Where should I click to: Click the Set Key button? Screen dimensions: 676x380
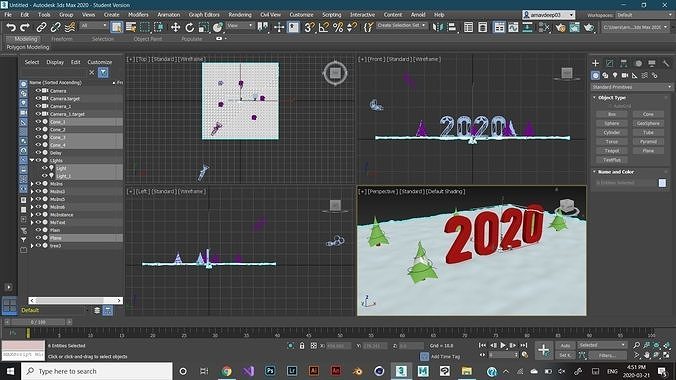point(565,355)
